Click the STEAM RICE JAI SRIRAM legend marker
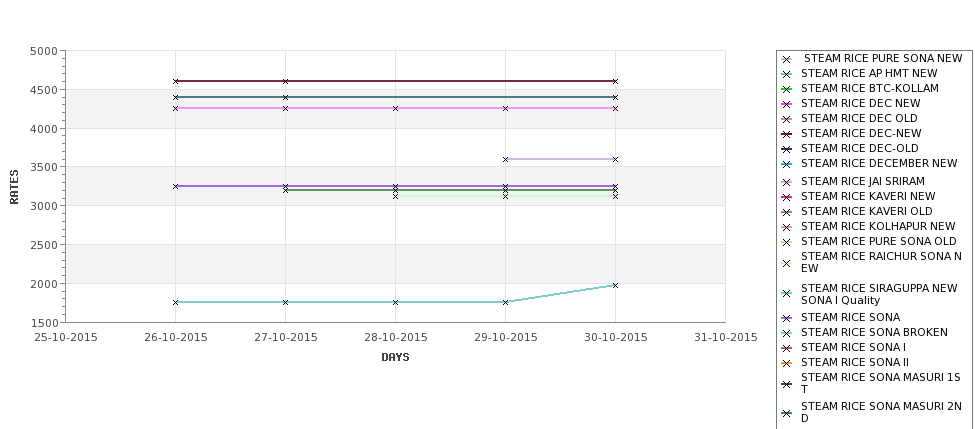 pyautogui.click(x=787, y=182)
